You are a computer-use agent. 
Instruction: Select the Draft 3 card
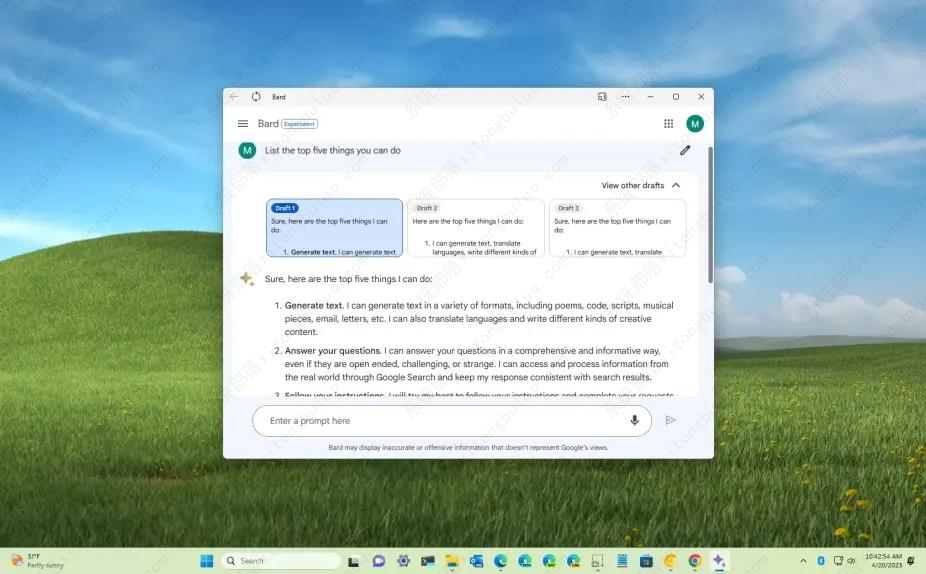pos(617,227)
